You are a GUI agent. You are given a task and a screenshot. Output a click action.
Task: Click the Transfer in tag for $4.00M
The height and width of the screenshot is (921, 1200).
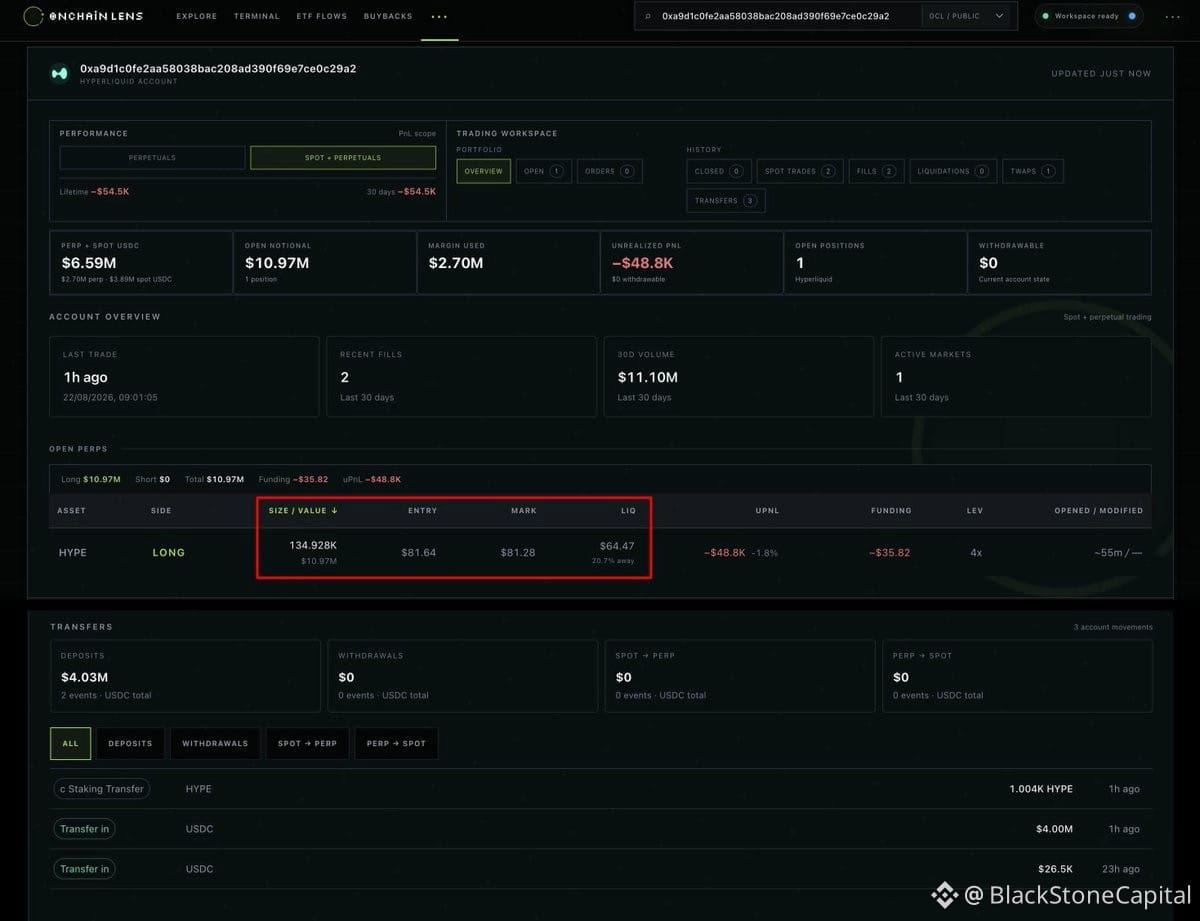(x=85, y=829)
